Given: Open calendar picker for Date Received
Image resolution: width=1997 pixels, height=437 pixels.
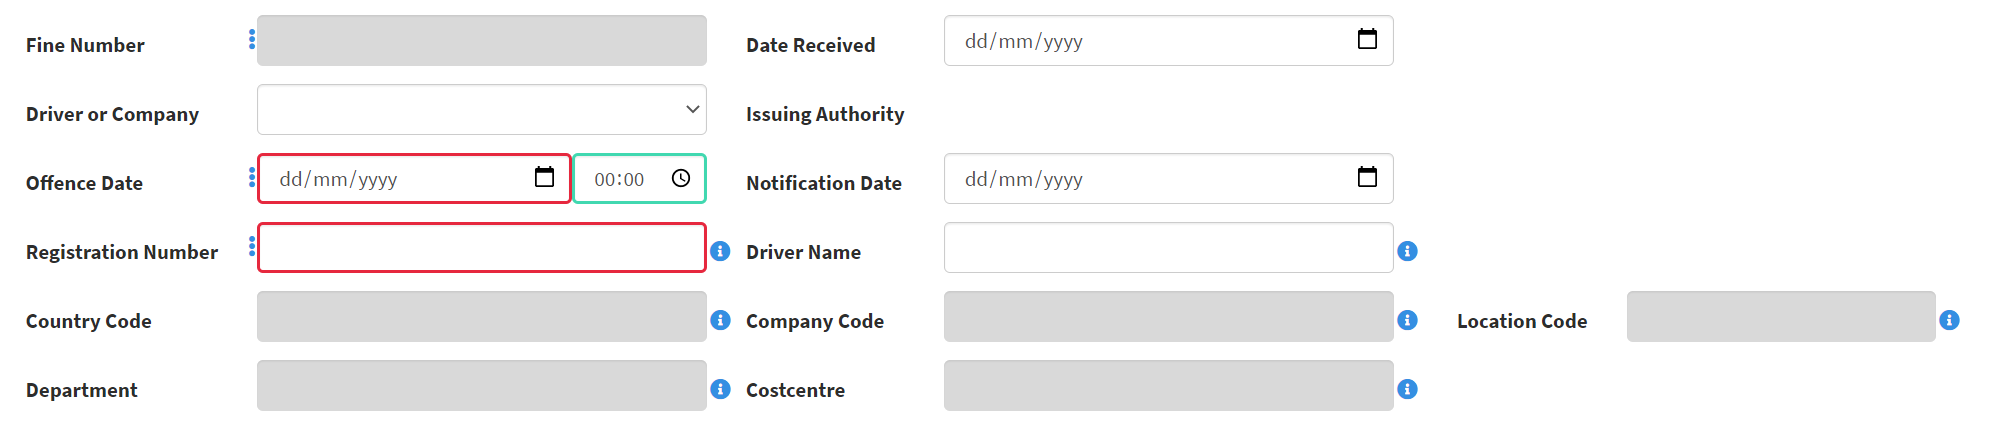Looking at the screenshot, I should click(x=1367, y=40).
